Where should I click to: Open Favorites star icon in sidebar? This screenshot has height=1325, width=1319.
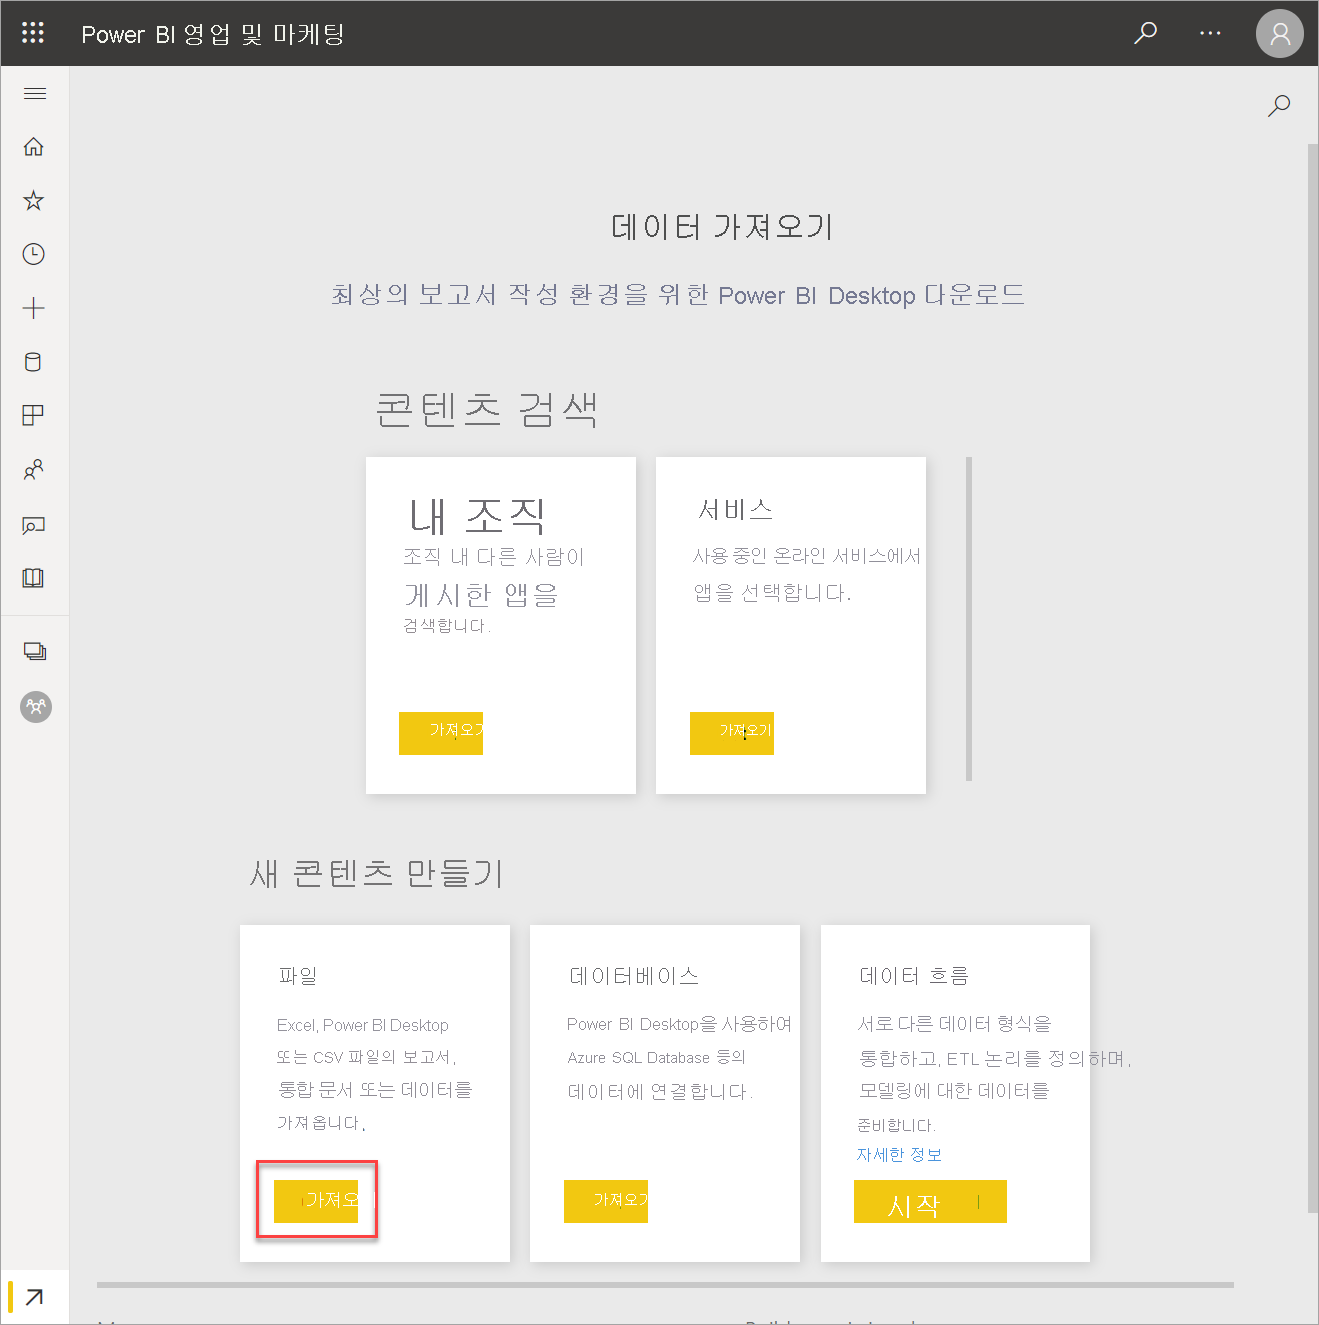click(34, 201)
